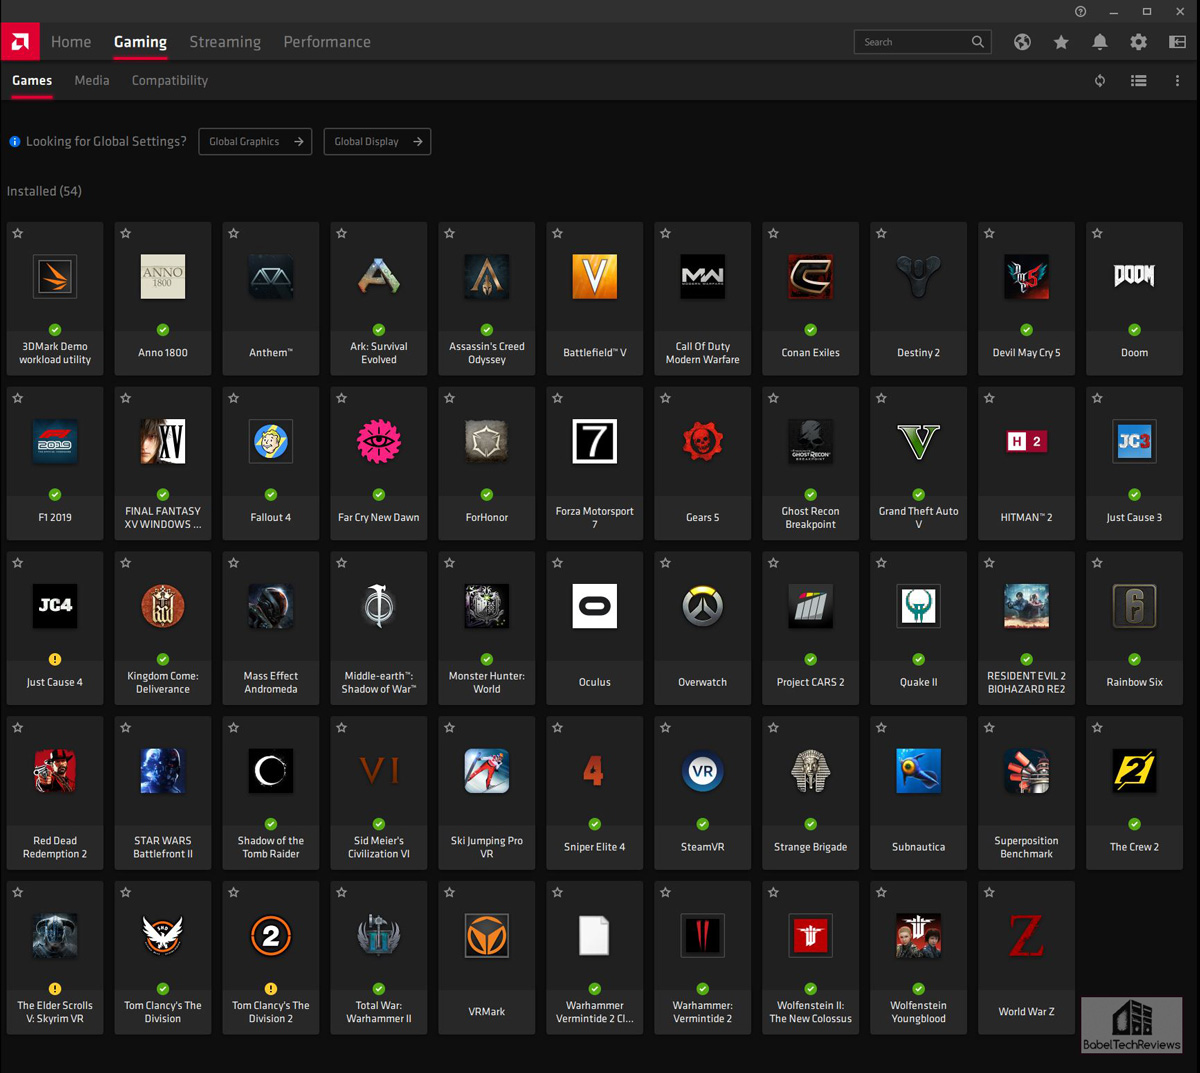Star the HITMAN 2 tile
The width and height of the screenshot is (1200, 1073).
pos(990,398)
